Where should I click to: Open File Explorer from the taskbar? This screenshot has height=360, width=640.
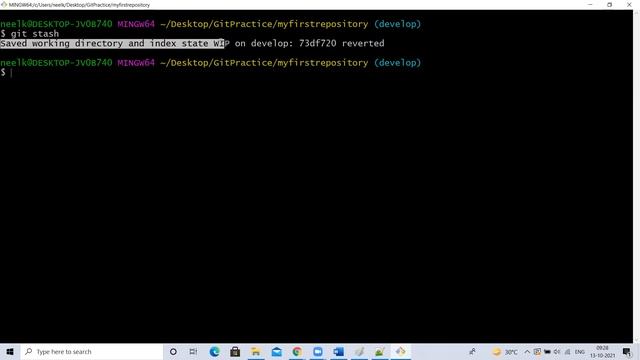click(256, 351)
